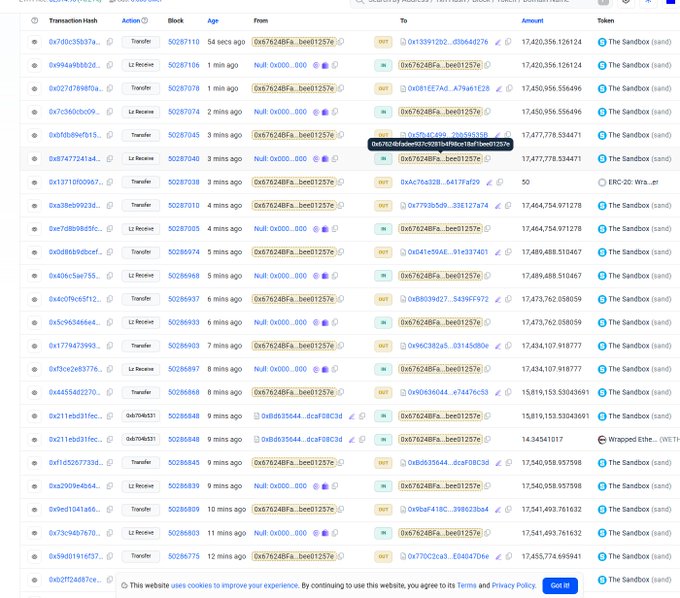
Task: Copy address 0x7793b5d9...33E127a74
Action: tap(508, 206)
